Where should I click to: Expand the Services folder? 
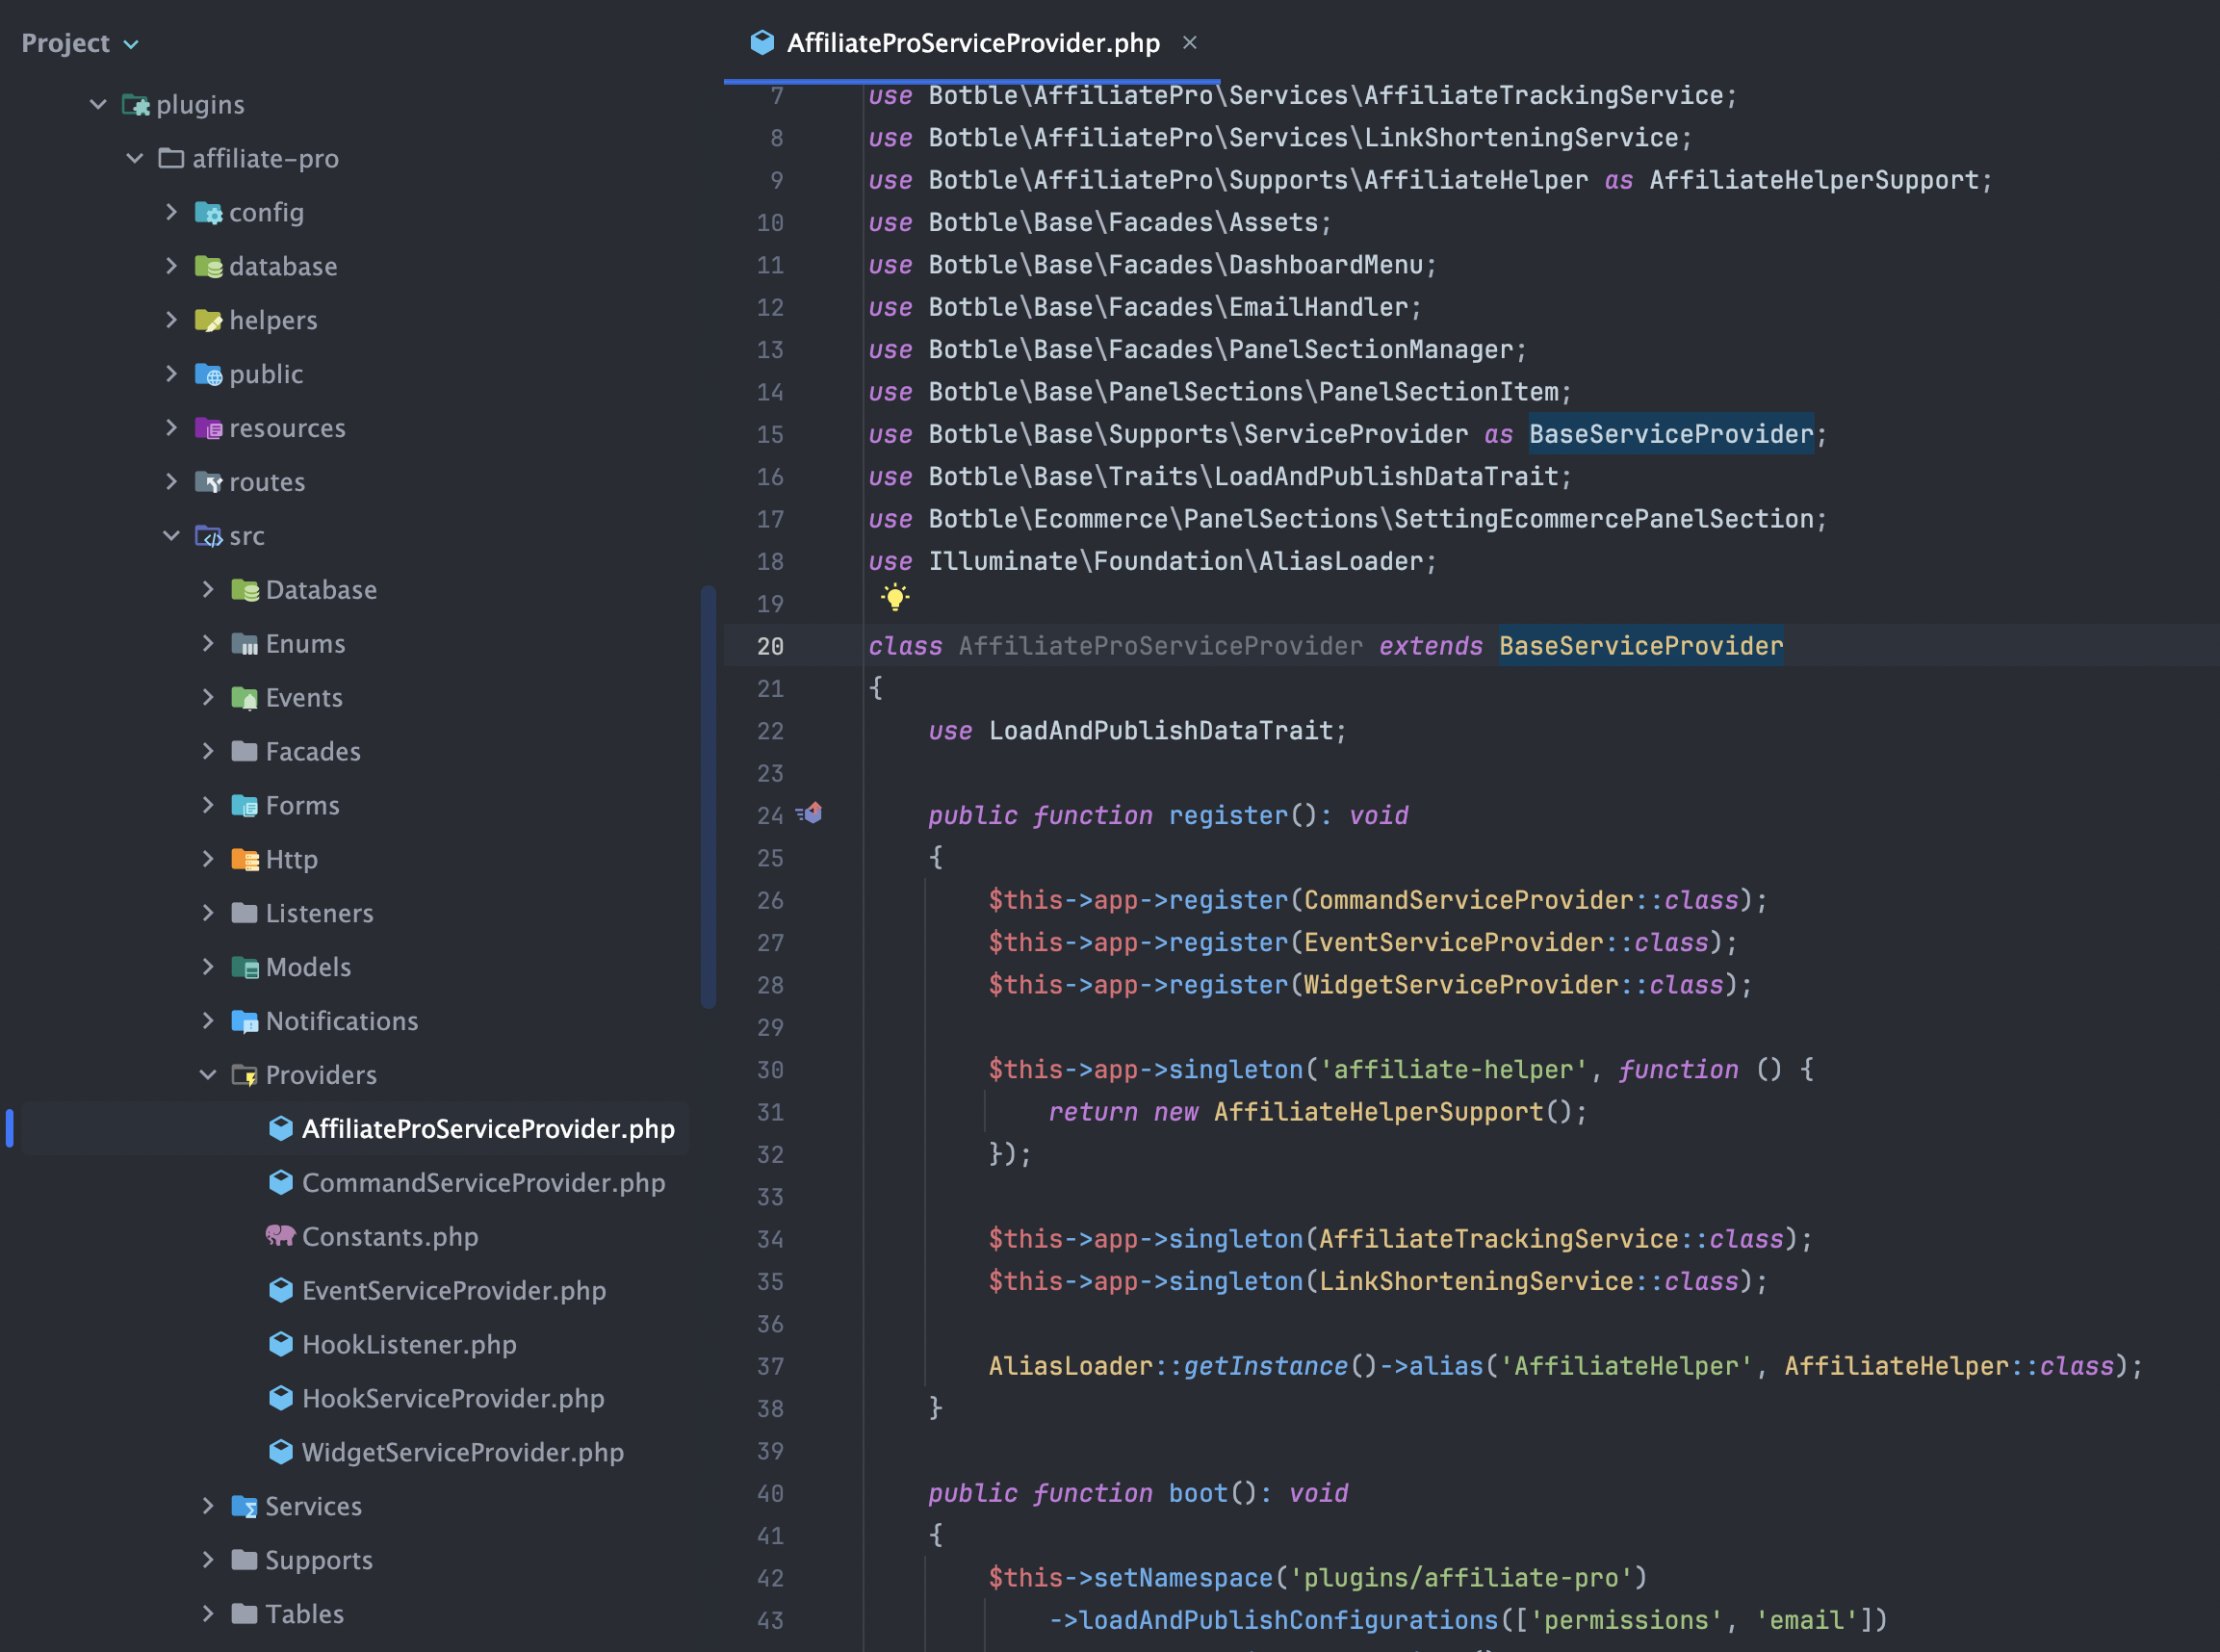(208, 1506)
